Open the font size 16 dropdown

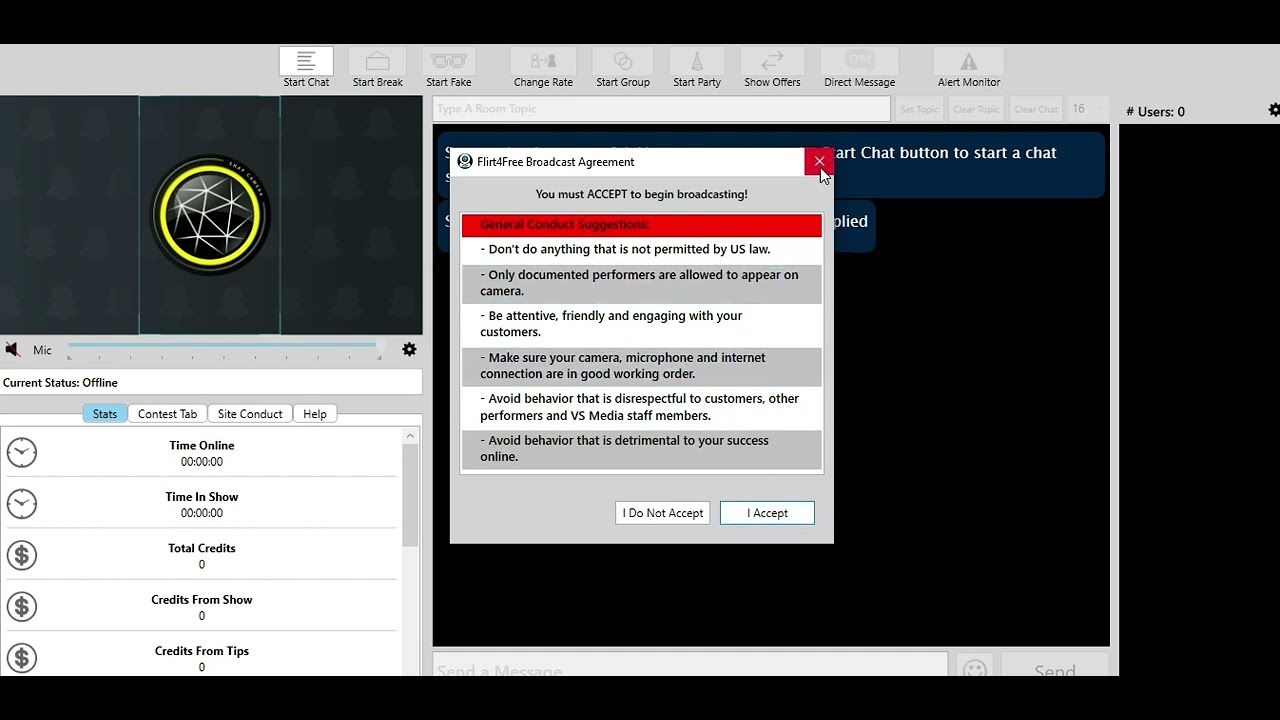pos(1088,109)
